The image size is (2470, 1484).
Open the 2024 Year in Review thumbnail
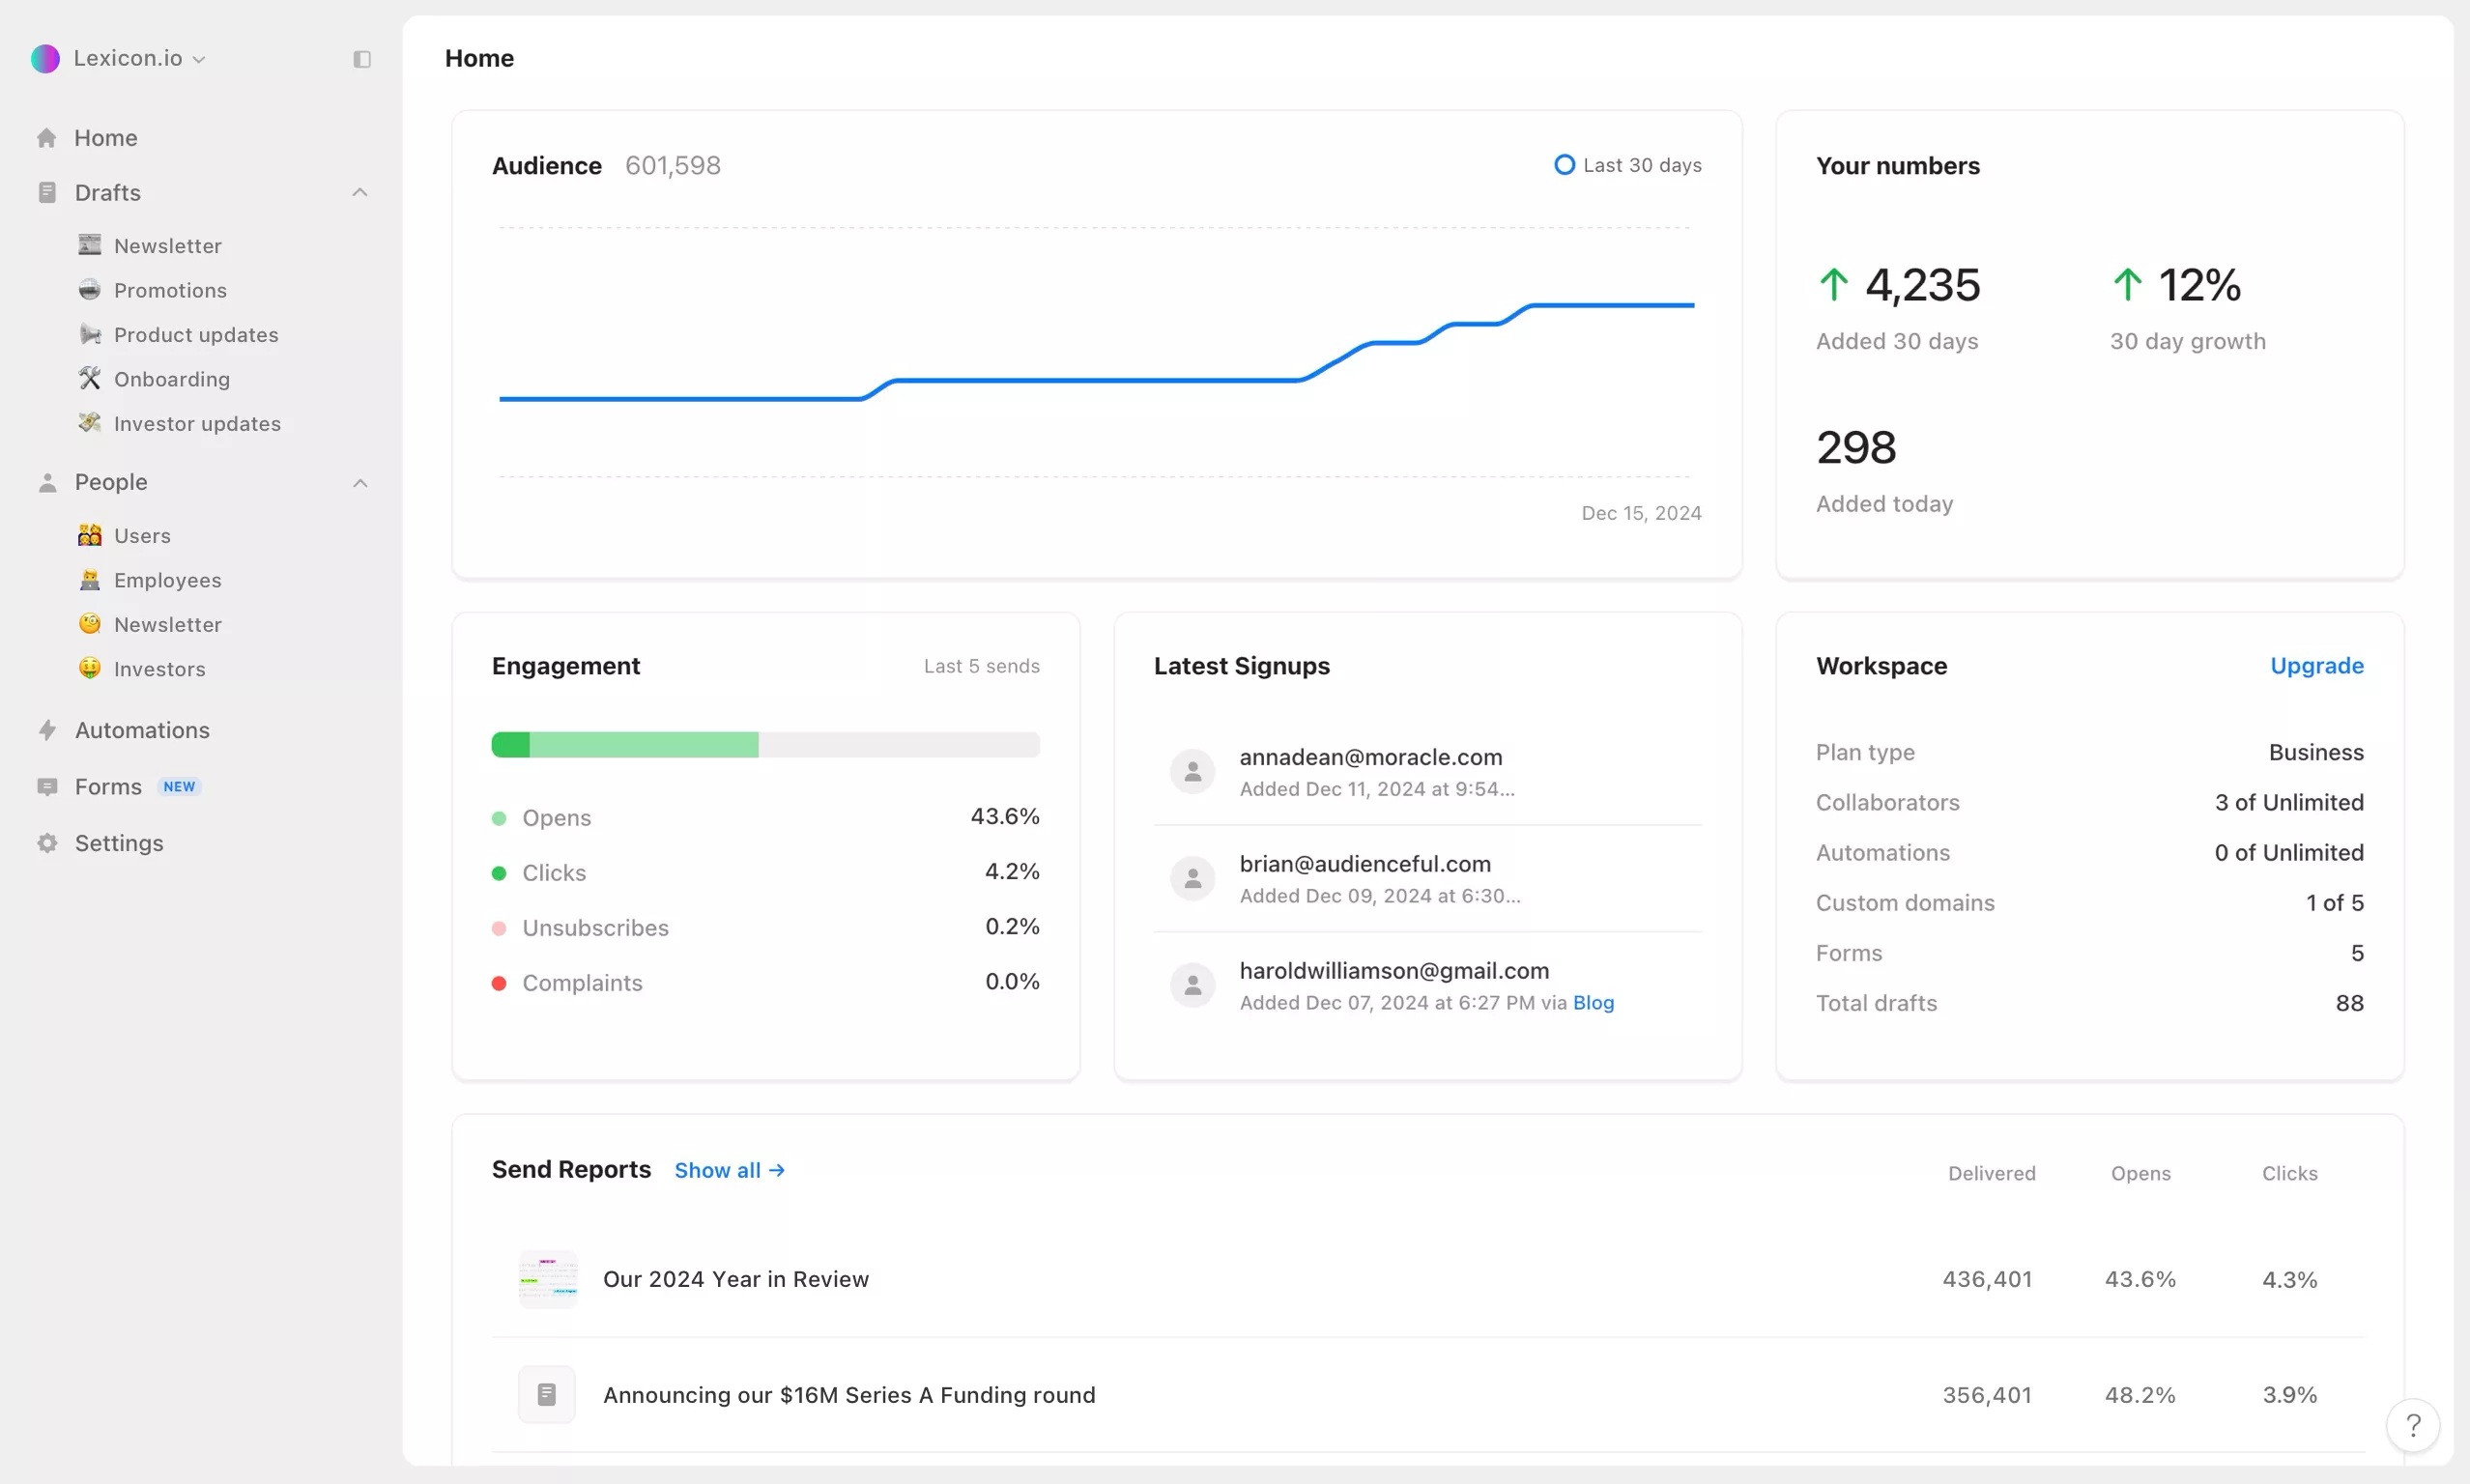547,1279
